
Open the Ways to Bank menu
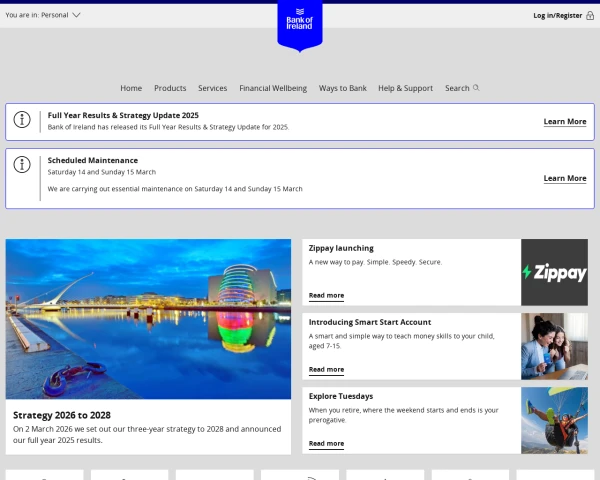[342, 88]
